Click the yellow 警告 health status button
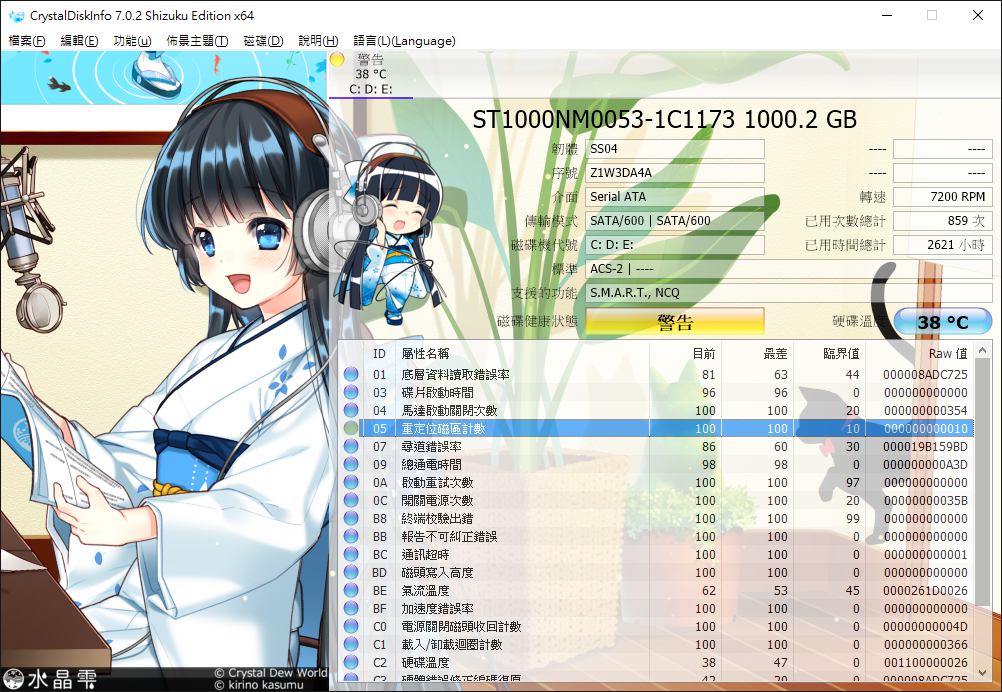Image resolution: width=1002 pixels, height=692 pixels. click(675, 321)
